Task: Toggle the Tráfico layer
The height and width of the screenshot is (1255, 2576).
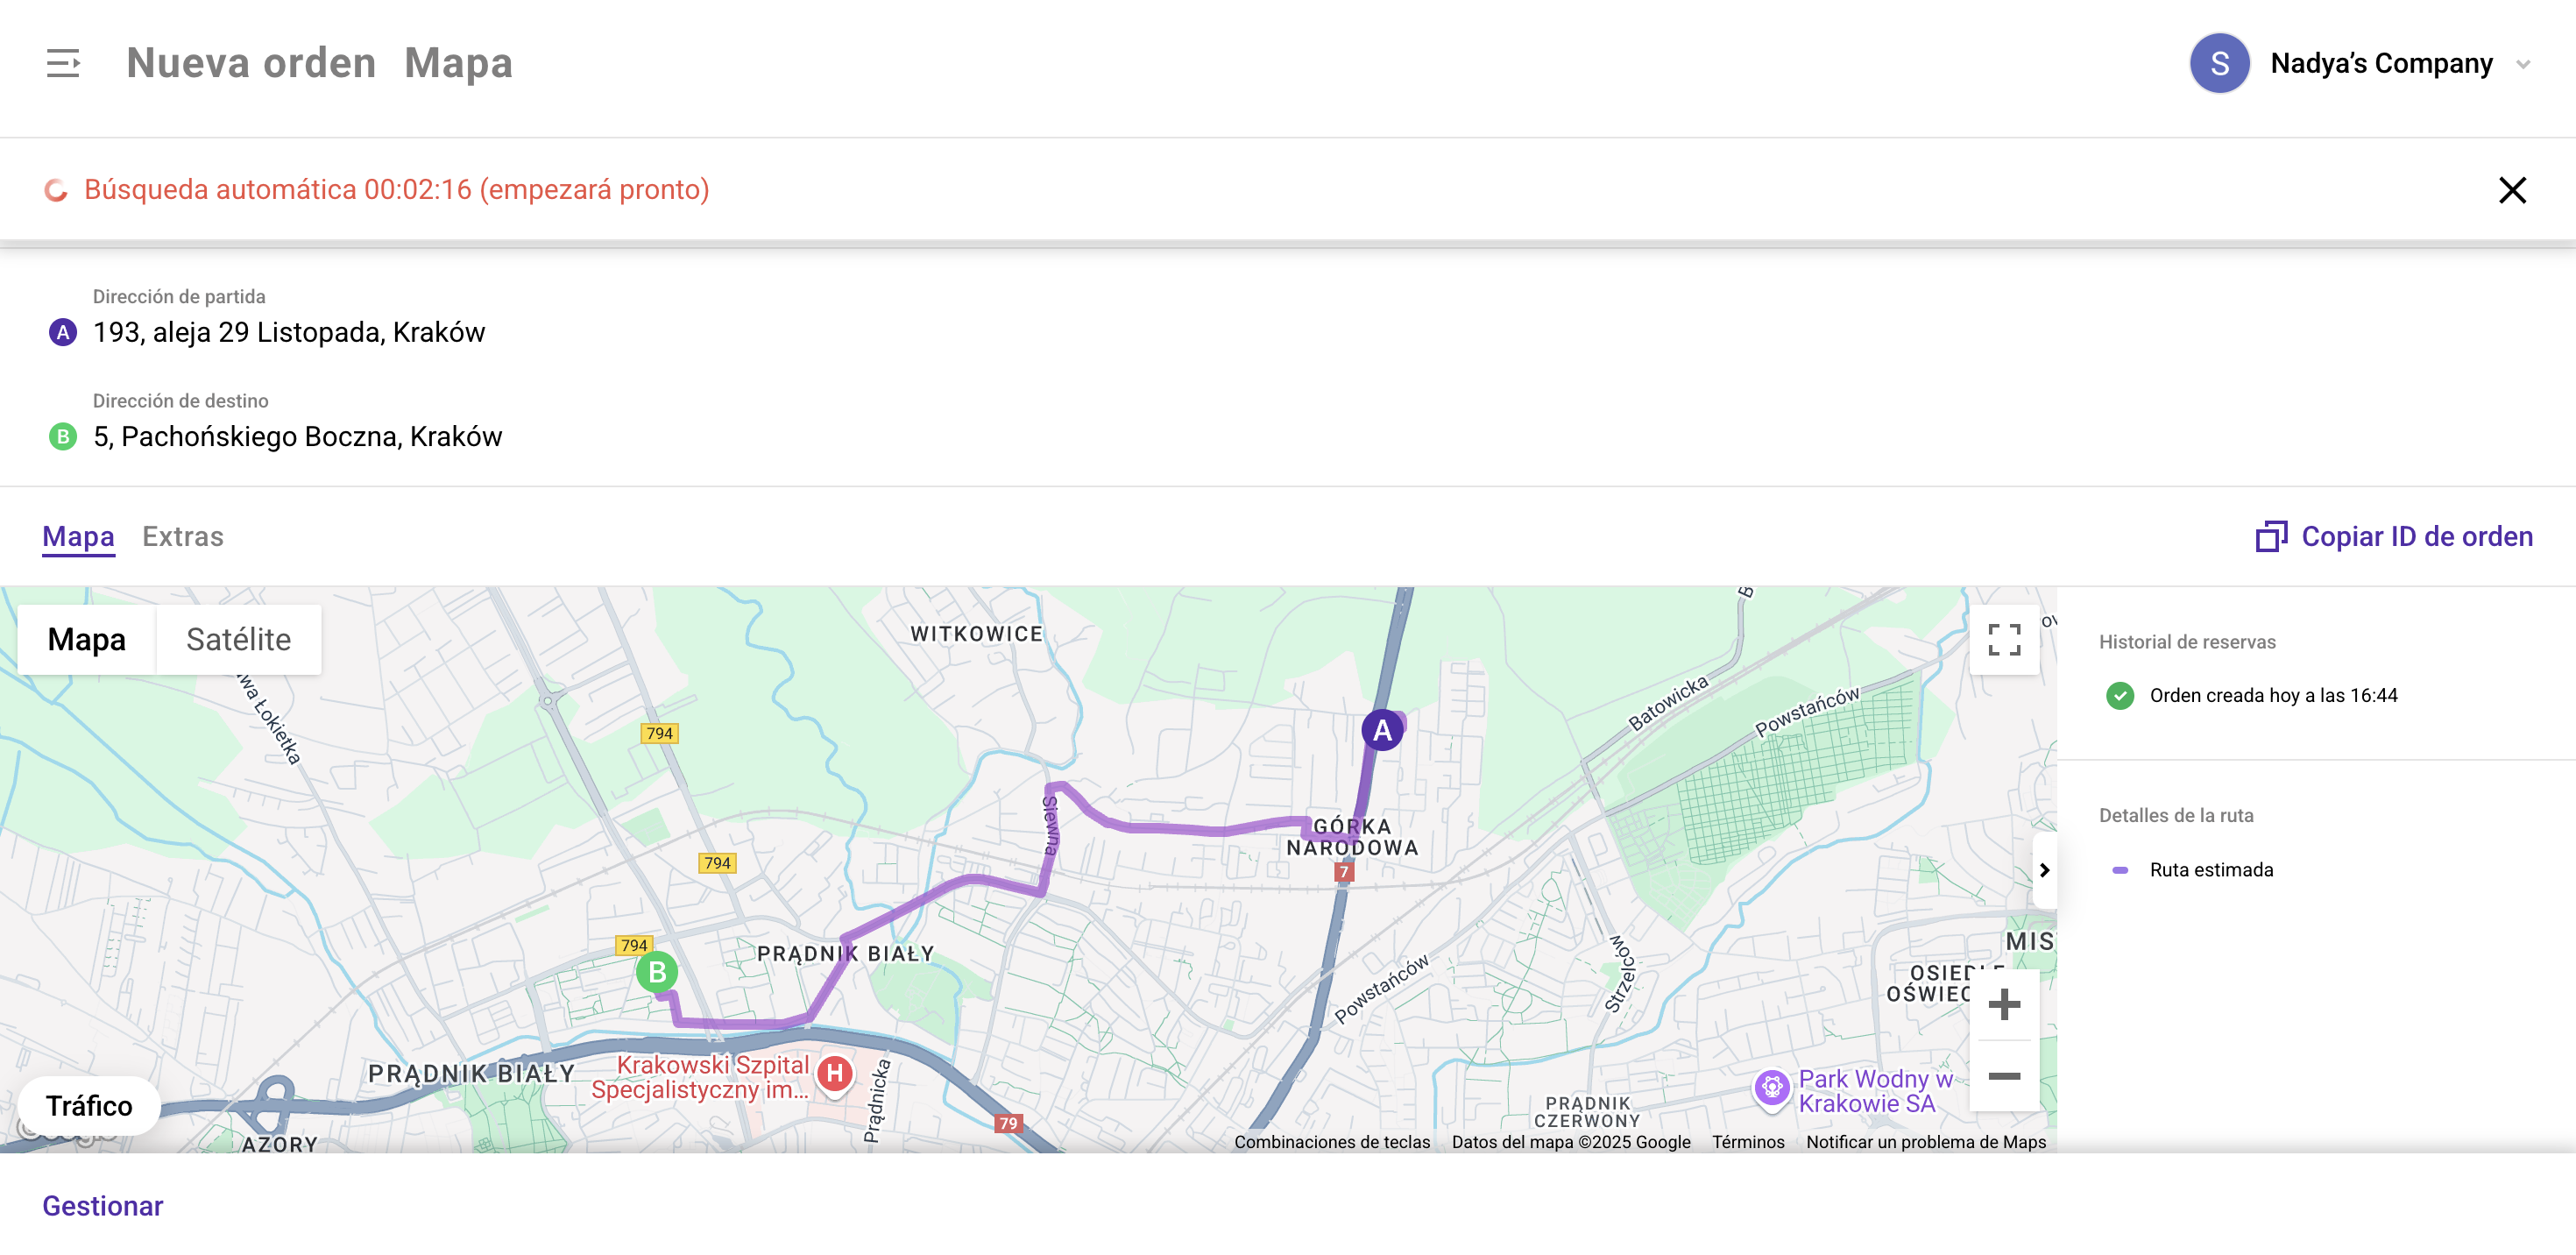Action: tap(89, 1105)
